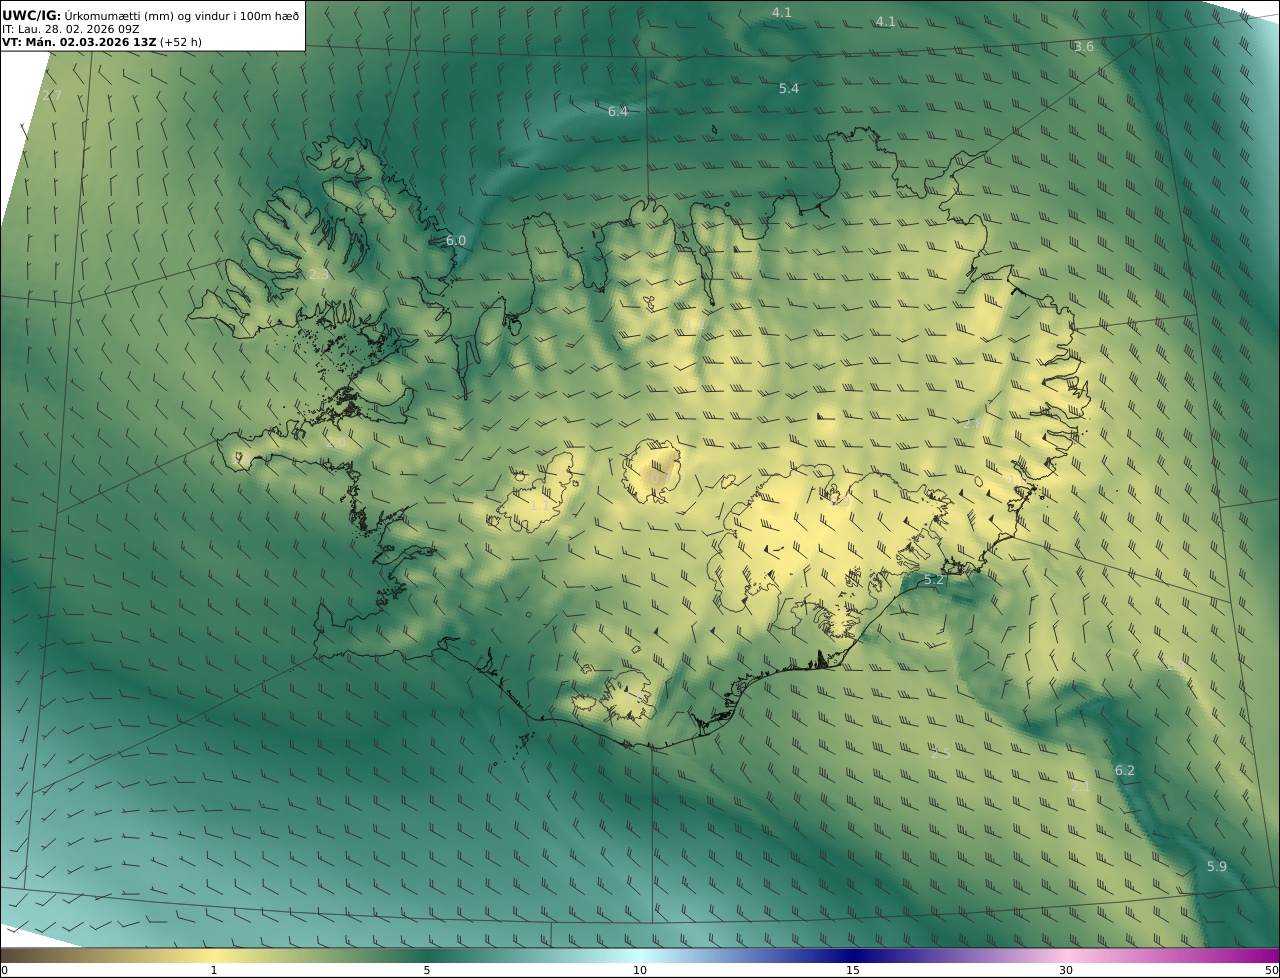Click the 6.4 value label on the map
This screenshot has height=978, width=1280.
click(618, 111)
